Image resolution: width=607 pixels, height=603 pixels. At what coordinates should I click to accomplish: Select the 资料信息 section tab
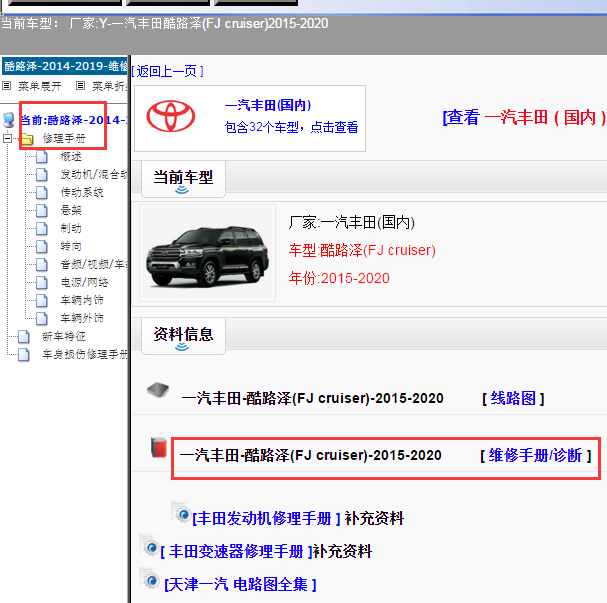(x=183, y=336)
